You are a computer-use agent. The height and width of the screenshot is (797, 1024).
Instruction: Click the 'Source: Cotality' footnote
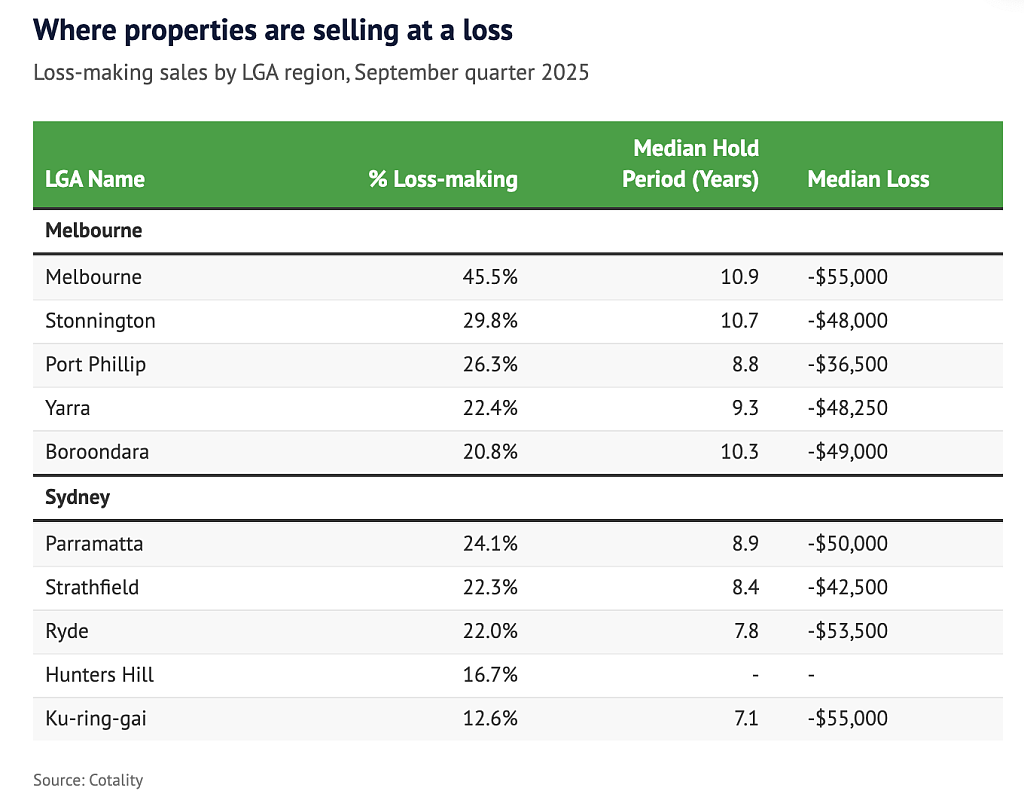coord(88,780)
